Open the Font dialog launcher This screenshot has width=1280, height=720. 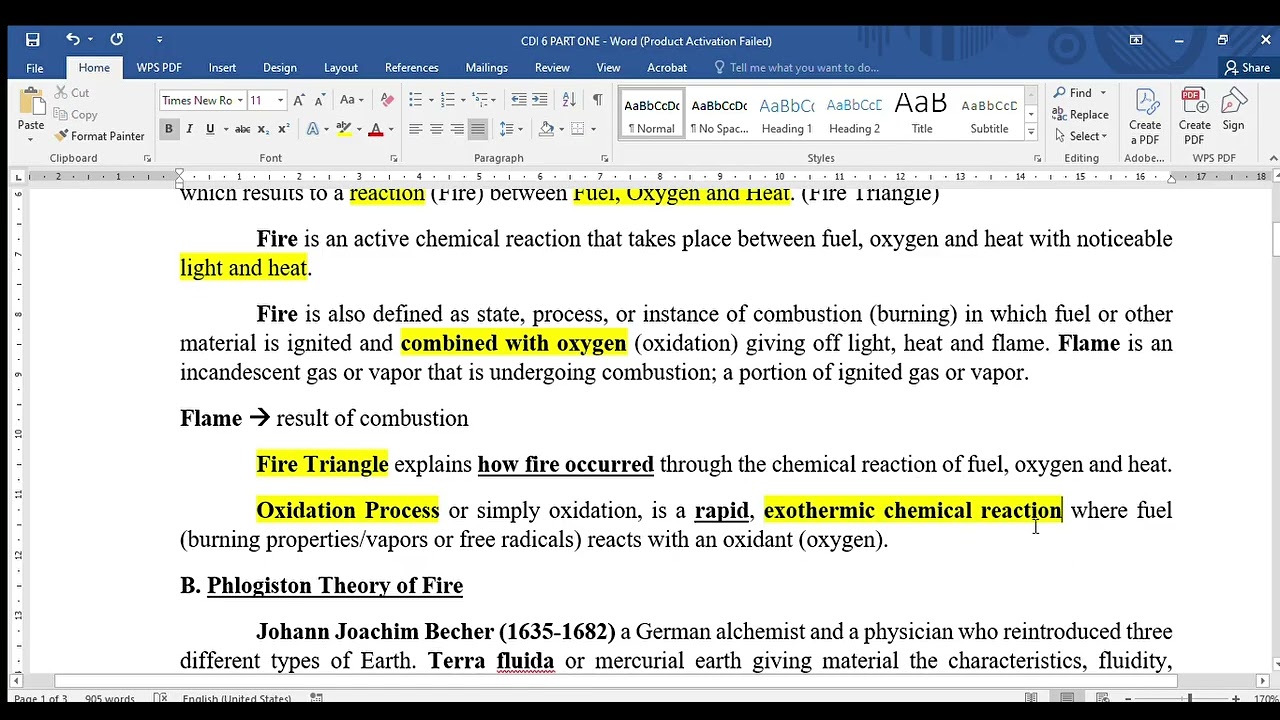click(x=393, y=159)
